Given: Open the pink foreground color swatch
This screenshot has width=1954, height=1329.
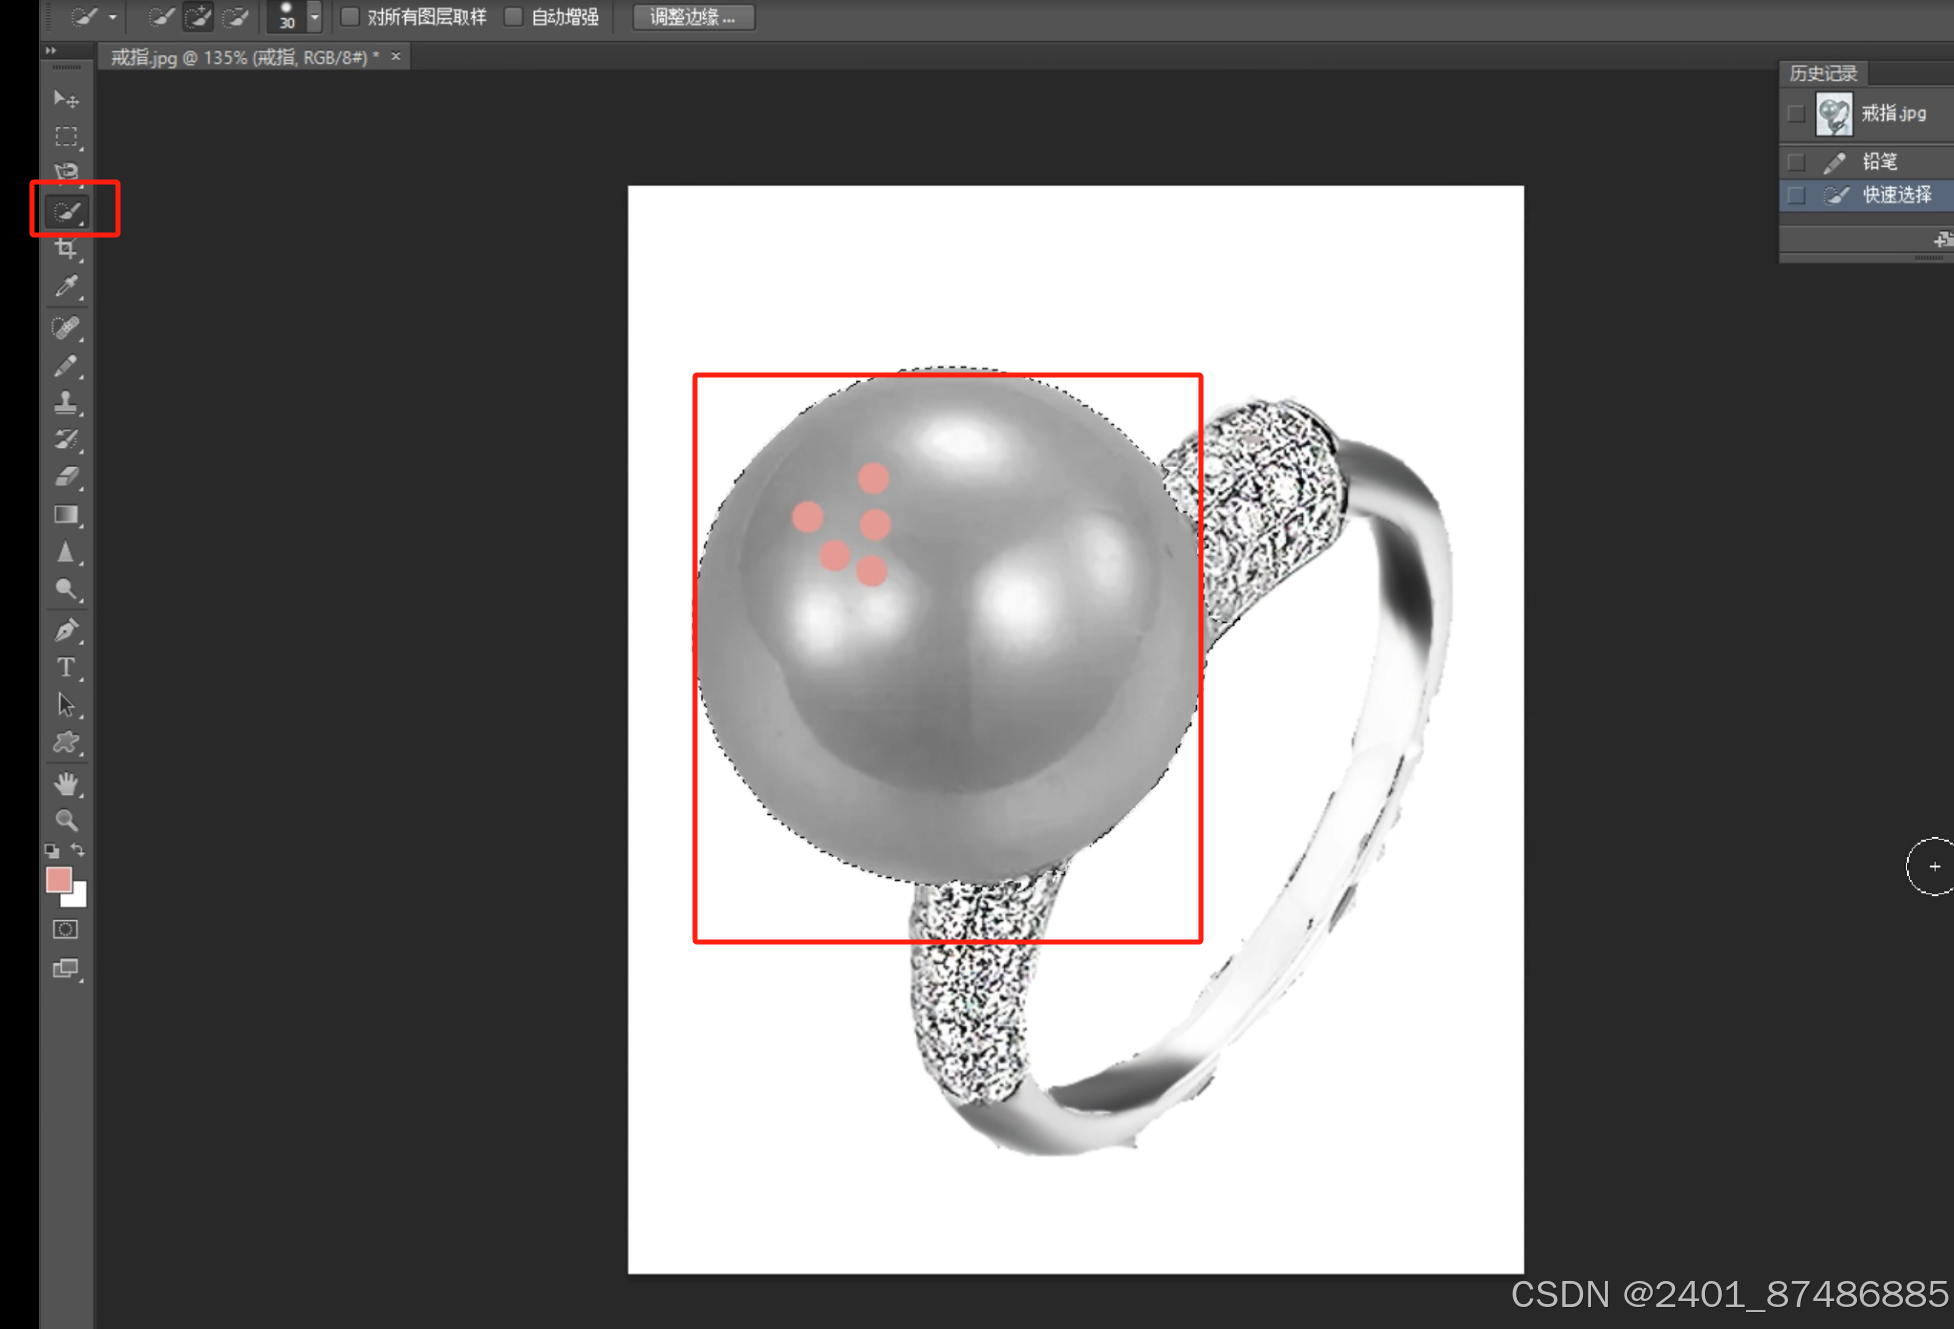Looking at the screenshot, I should [x=59, y=879].
